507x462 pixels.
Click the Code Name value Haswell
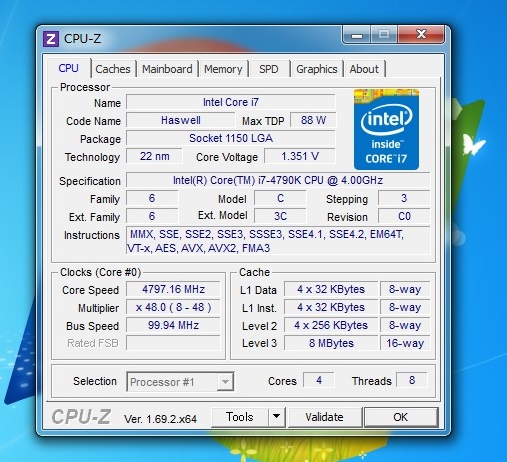(x=181, y=120)
